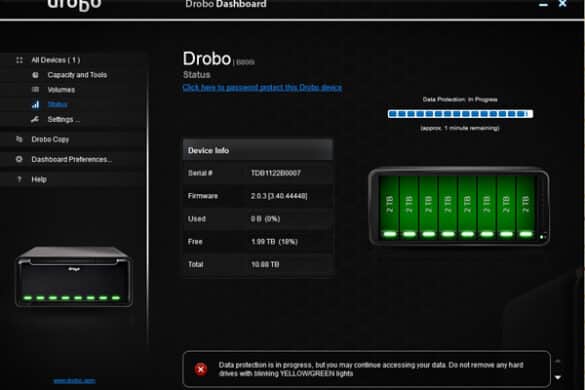585x390 pixels.
Task: Minimize the Drobo Dashboard window
Action: (x=543, y=4)
